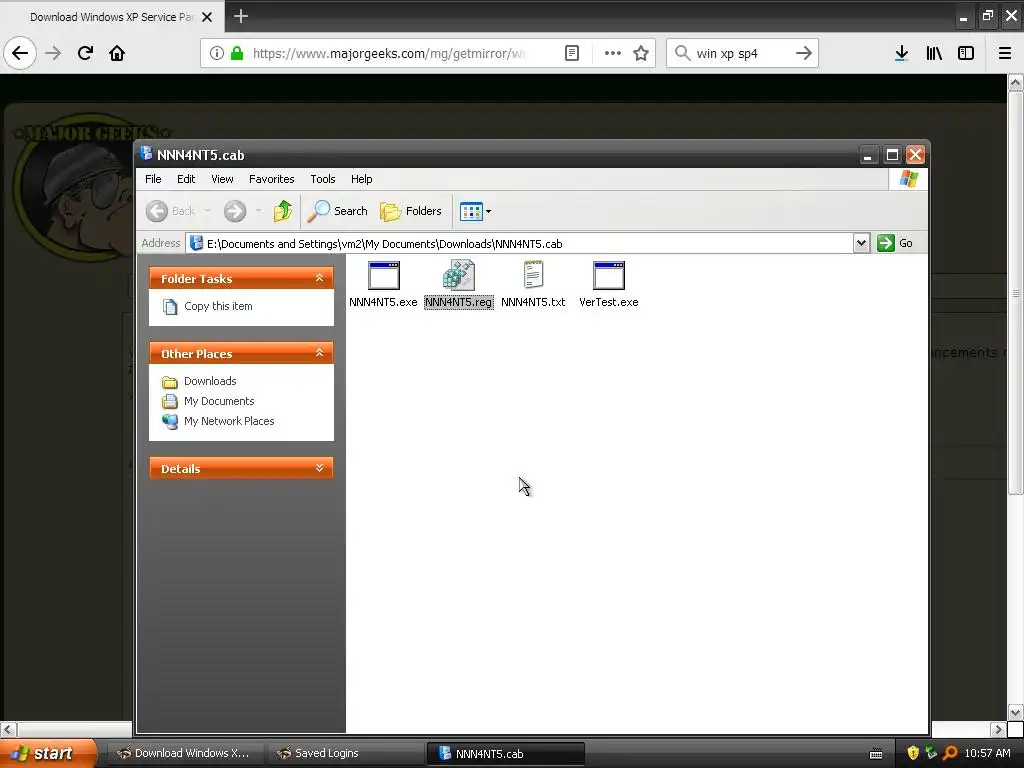The width and height of the screenshot is (1024, 768).
Task: Show site information icon in URL bar
Action: (x=217, y=53)
